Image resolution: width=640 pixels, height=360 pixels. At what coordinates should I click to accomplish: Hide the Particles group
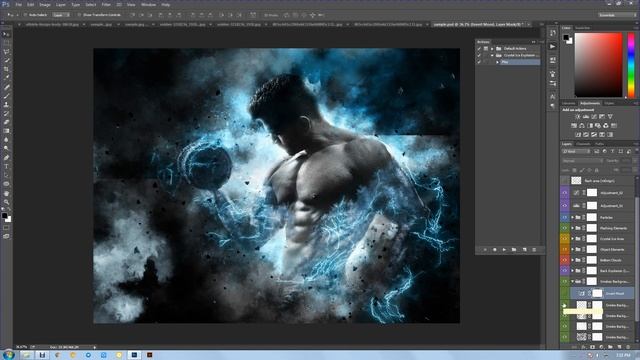pos(564,218)
